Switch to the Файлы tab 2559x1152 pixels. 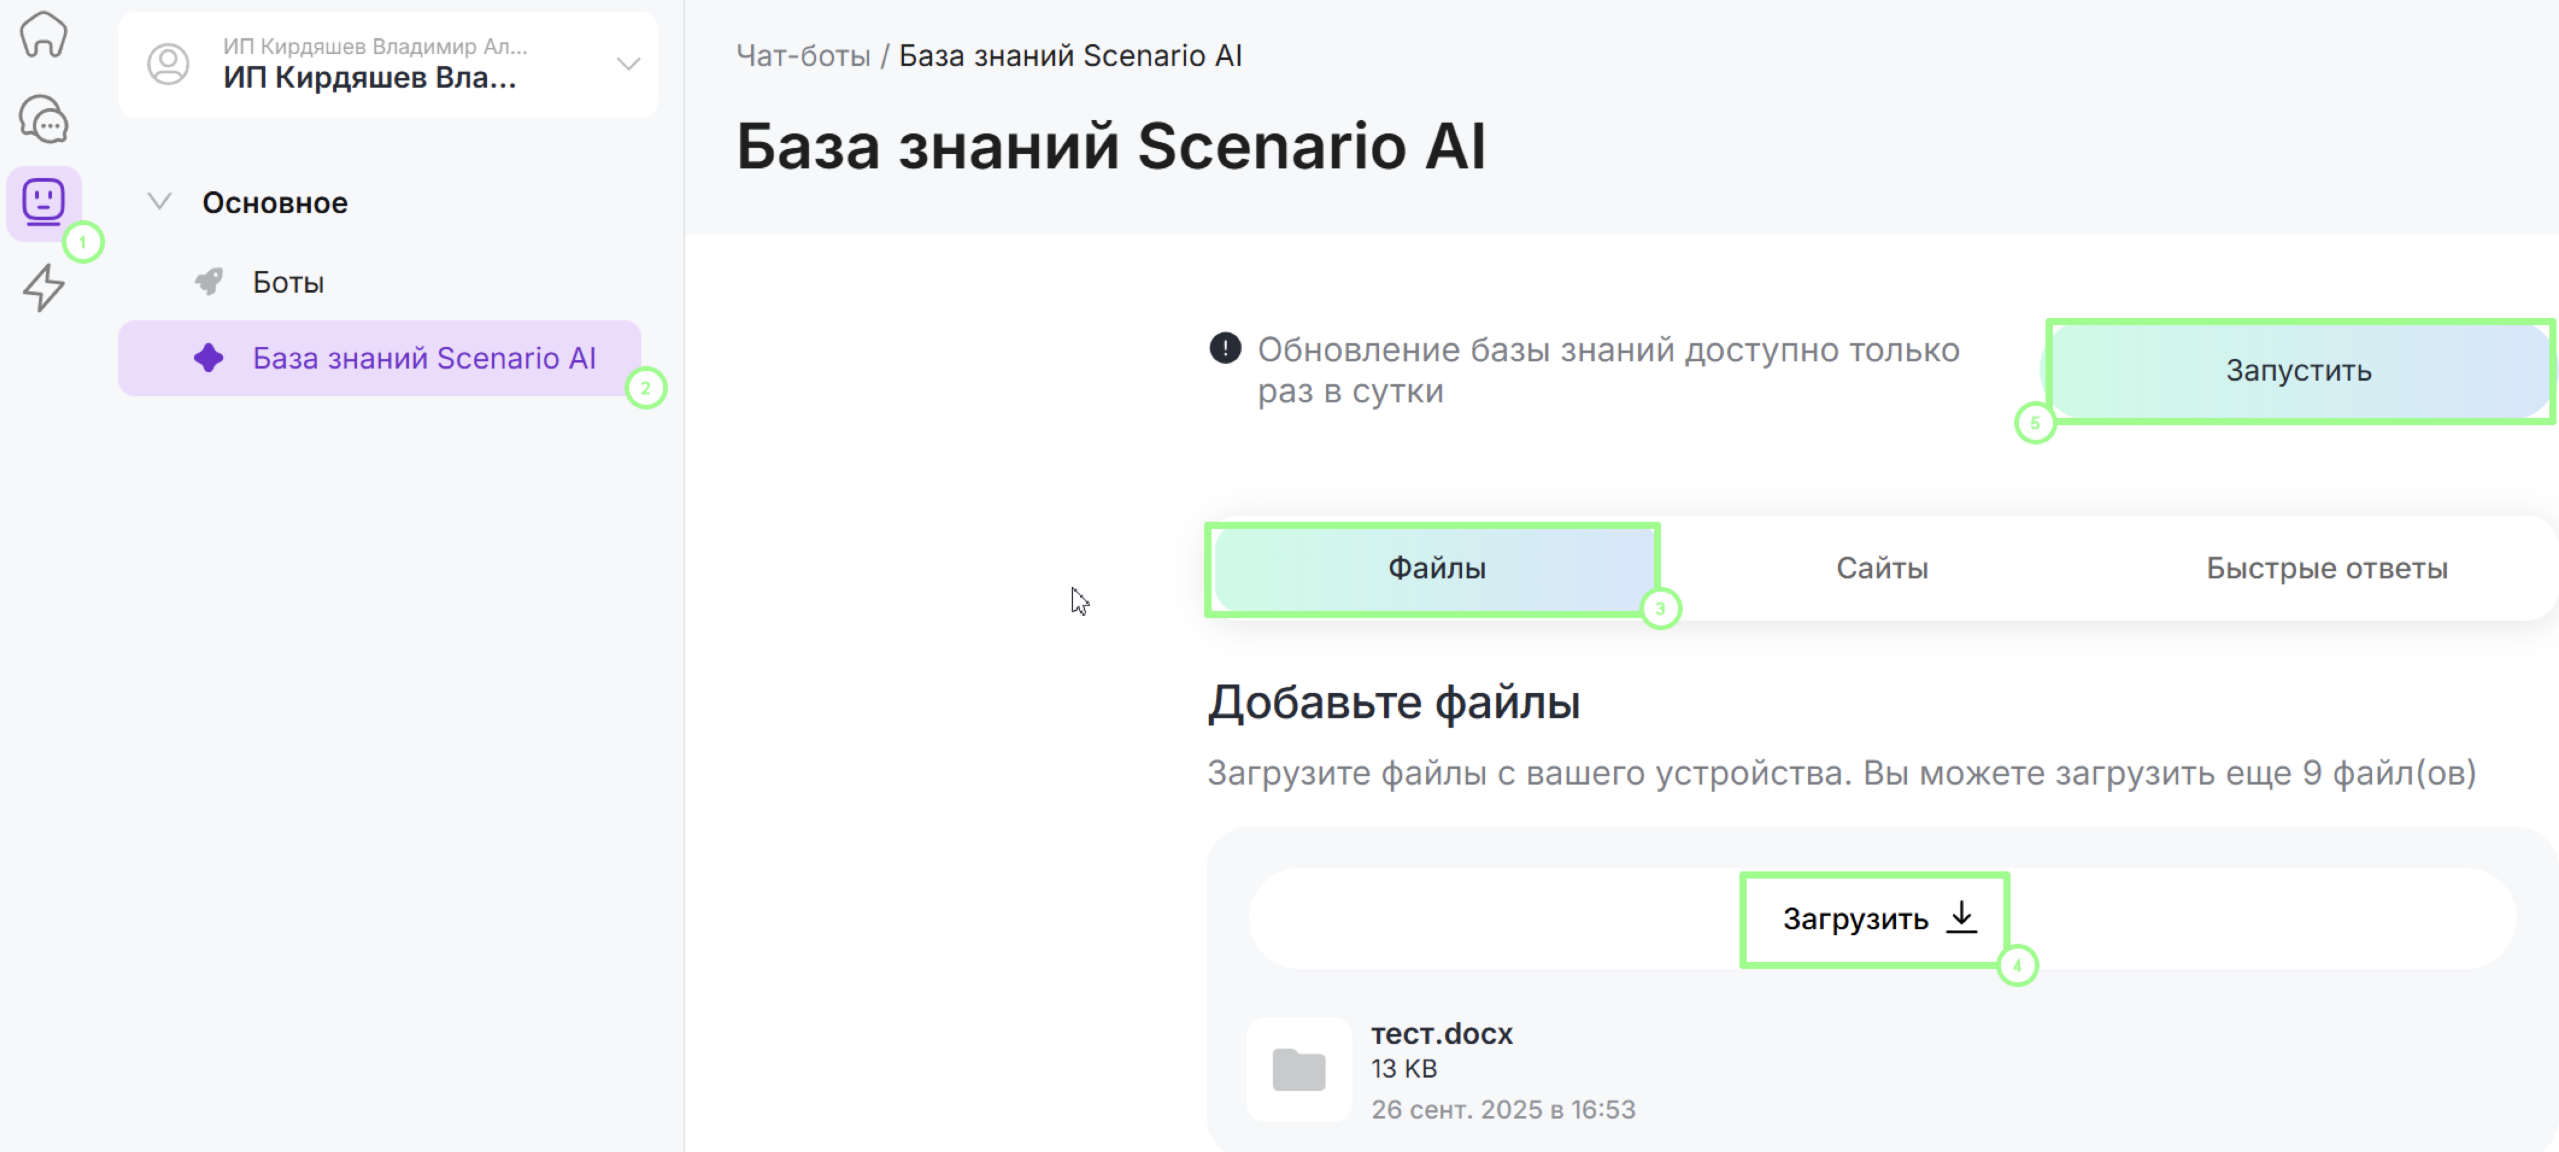tap(1435, 568)
